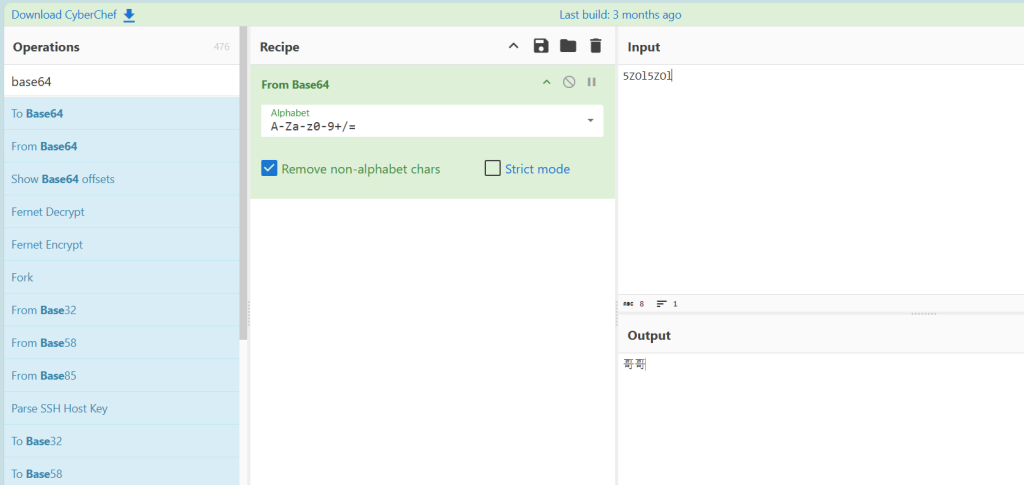Click the Last build: 3 months ago text

click(620, 15)
